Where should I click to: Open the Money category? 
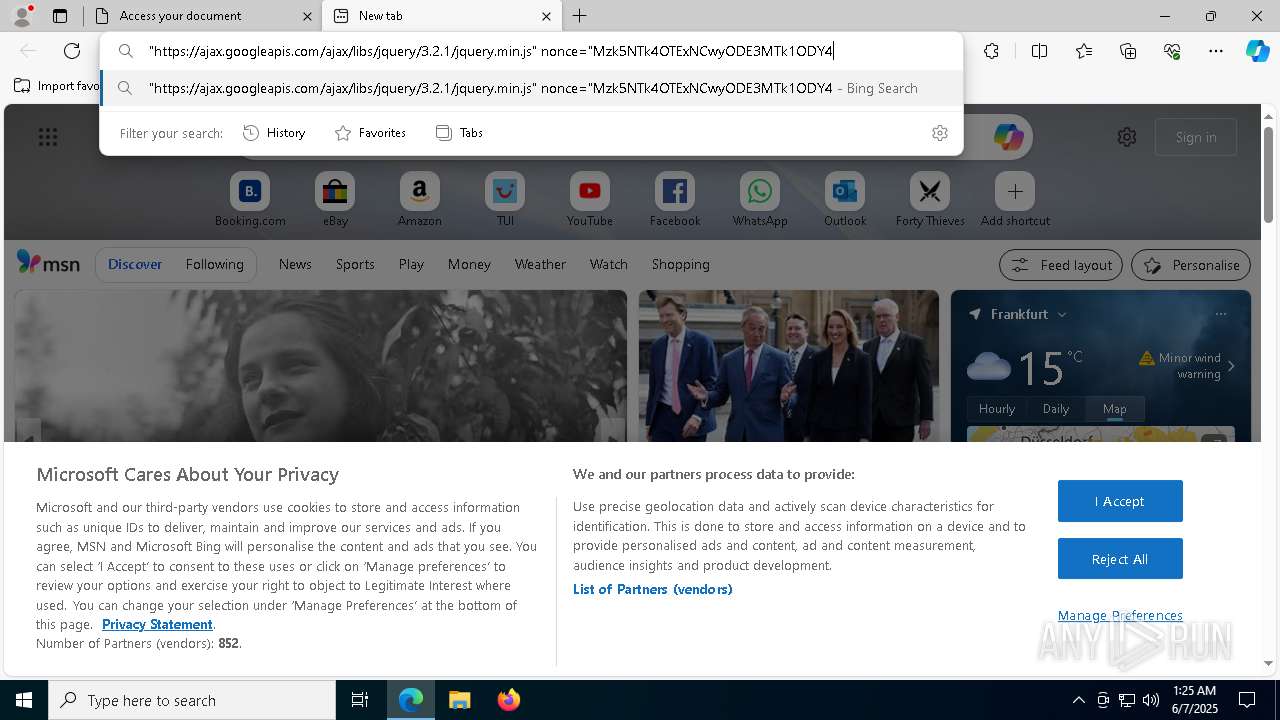pos(469,264)
